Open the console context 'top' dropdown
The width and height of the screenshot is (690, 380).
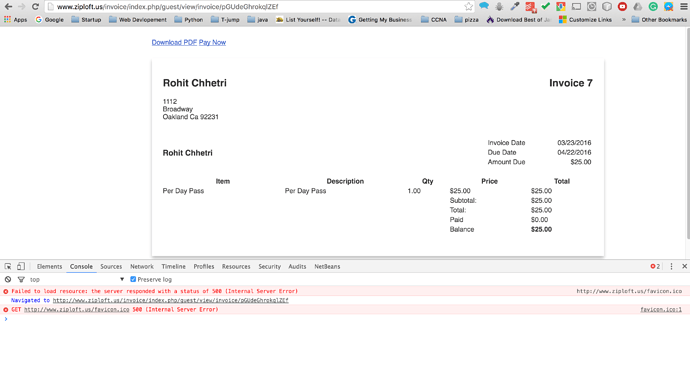pyautogui.click(x=77, y=279)
